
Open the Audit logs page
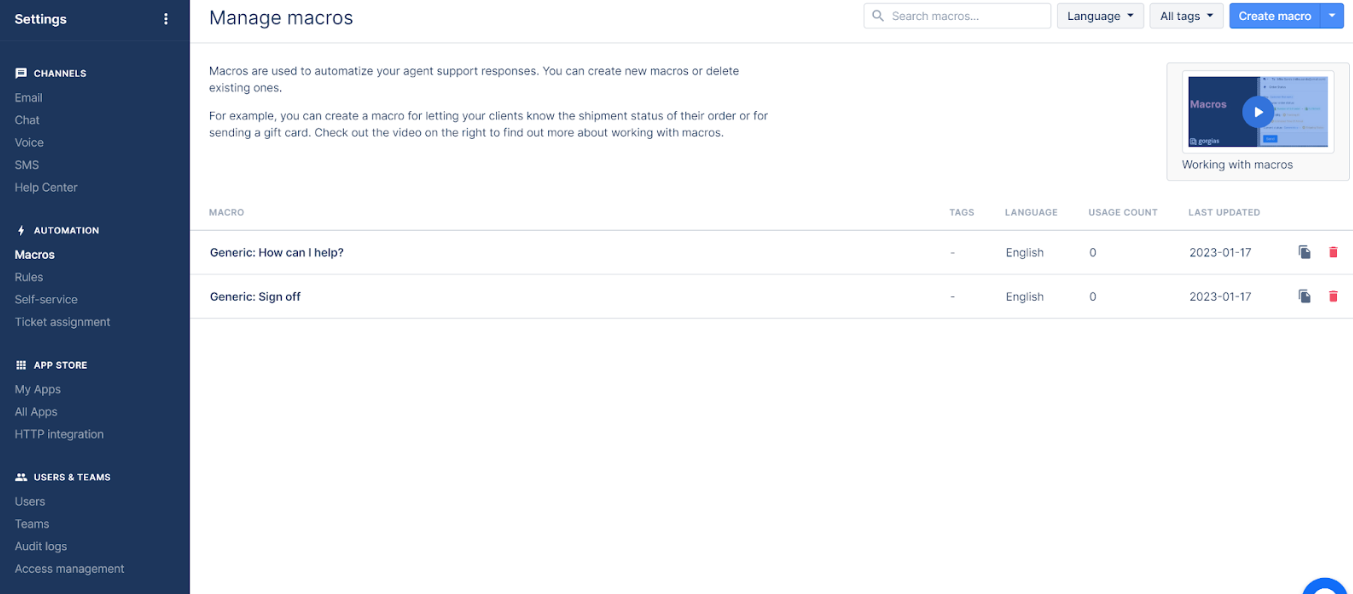coord(41,546)
